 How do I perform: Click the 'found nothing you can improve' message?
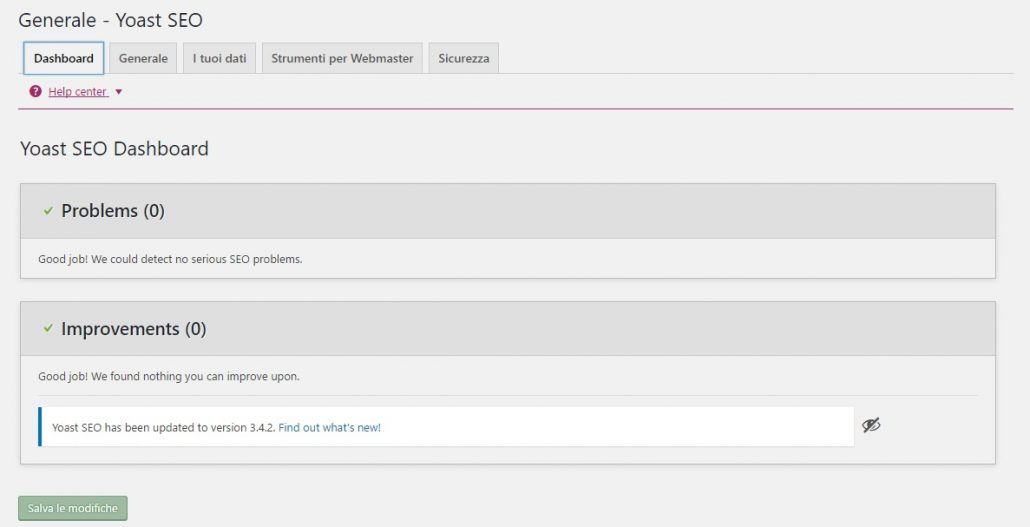(169, 377)
